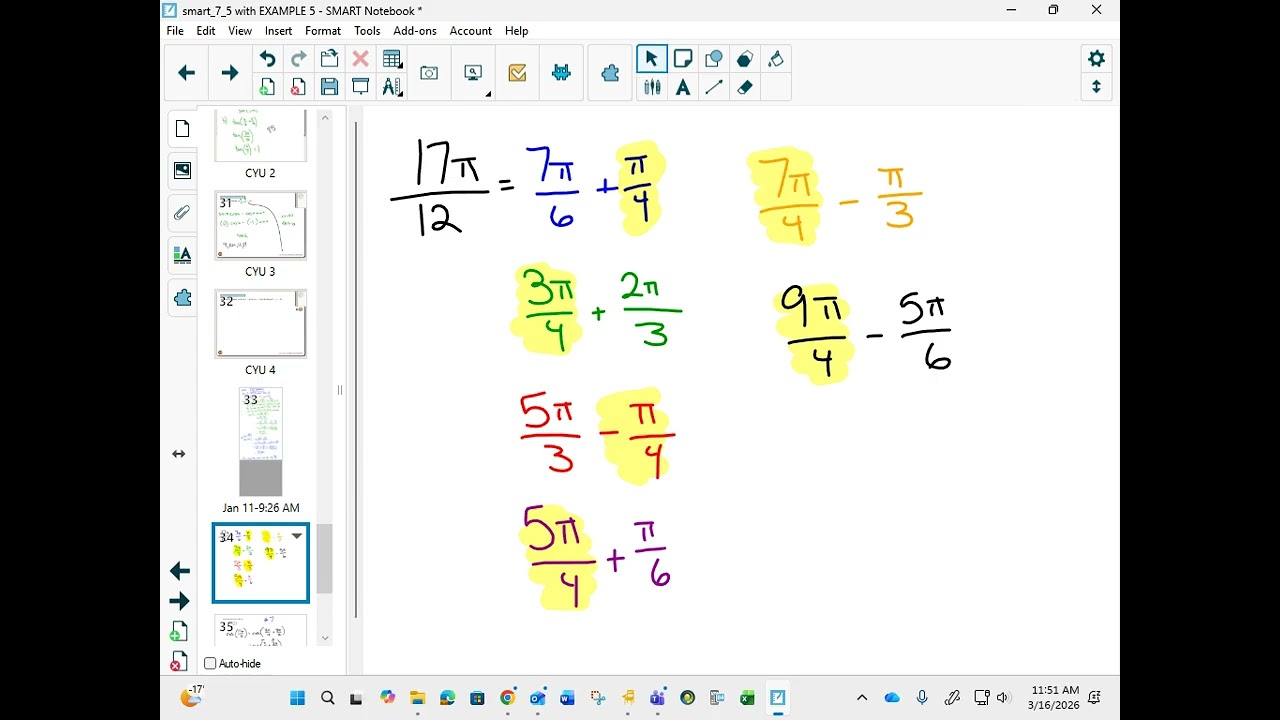This screenshot has height=720, width=1280.
Task: Go to previous page using toolbar back arrow
Action: coord(186,73)
